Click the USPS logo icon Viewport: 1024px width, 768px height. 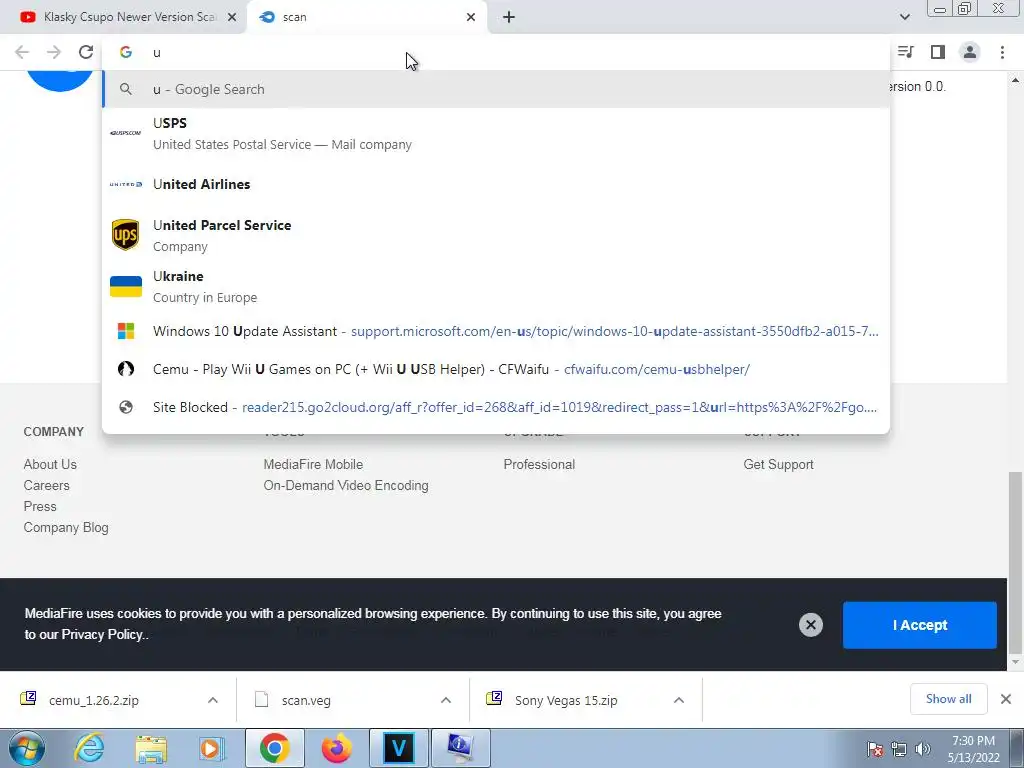coord(126,133)
